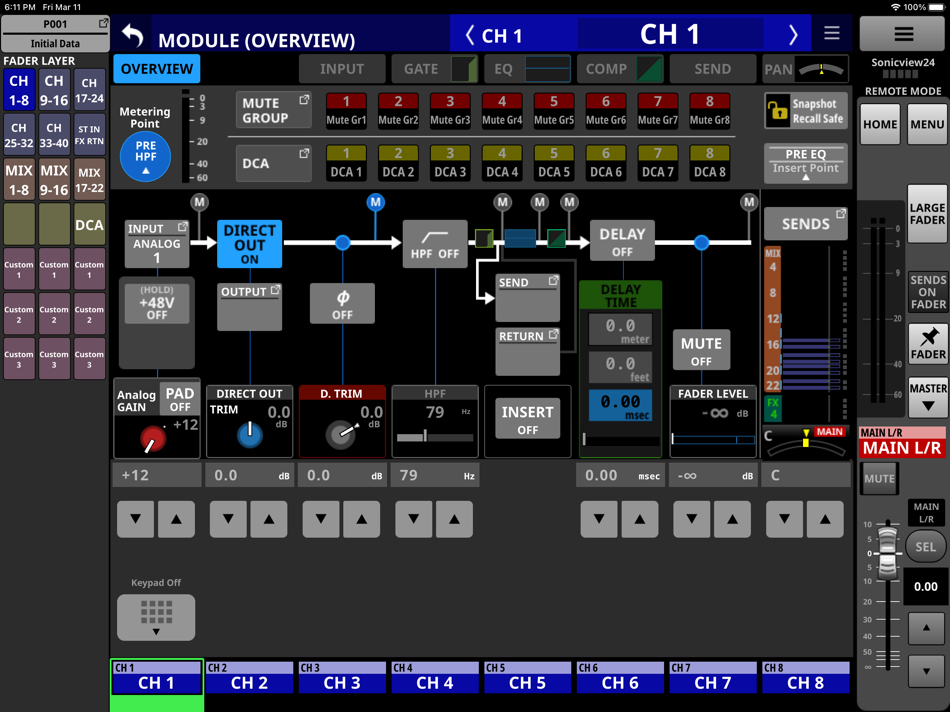
Task: Select the metering point M above INPUT
Action: [199, 202]
